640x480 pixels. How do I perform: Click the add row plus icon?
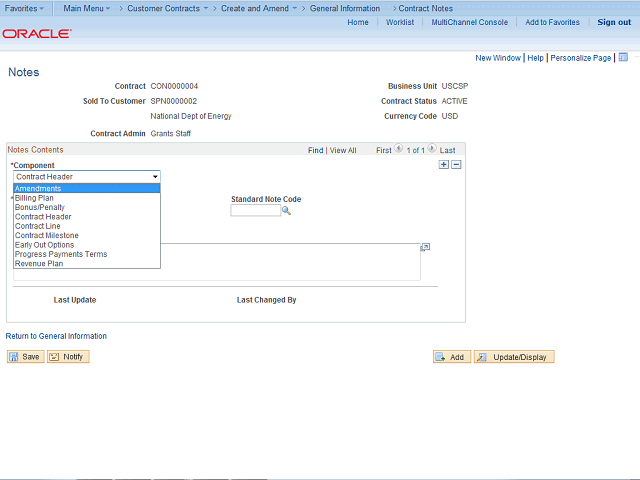pyautogui.click(x=444, y=165)
